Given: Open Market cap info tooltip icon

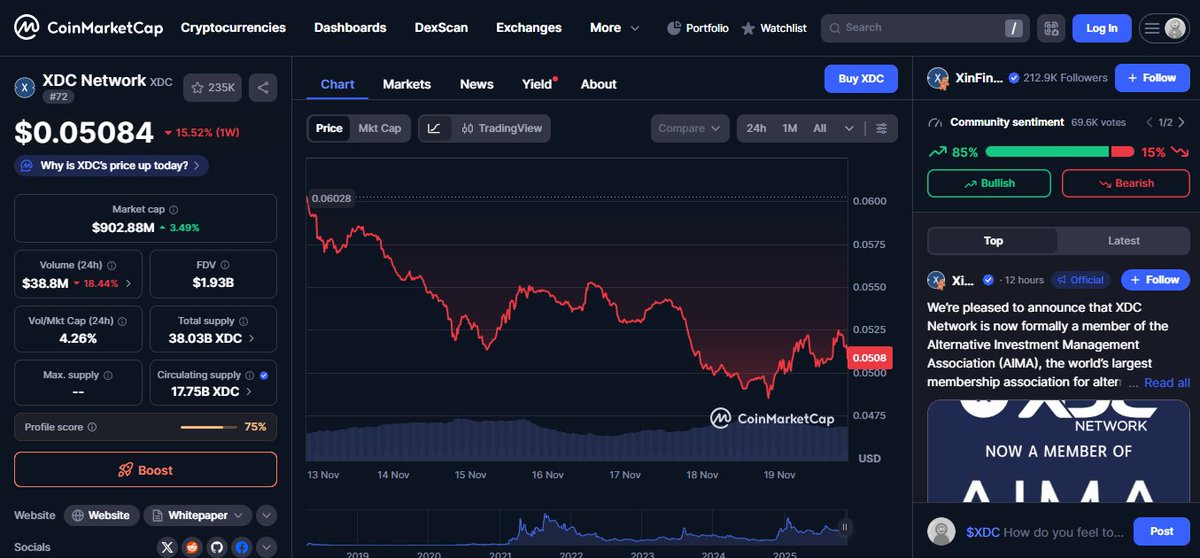Looking at the screenshot, I should point(174,210).
